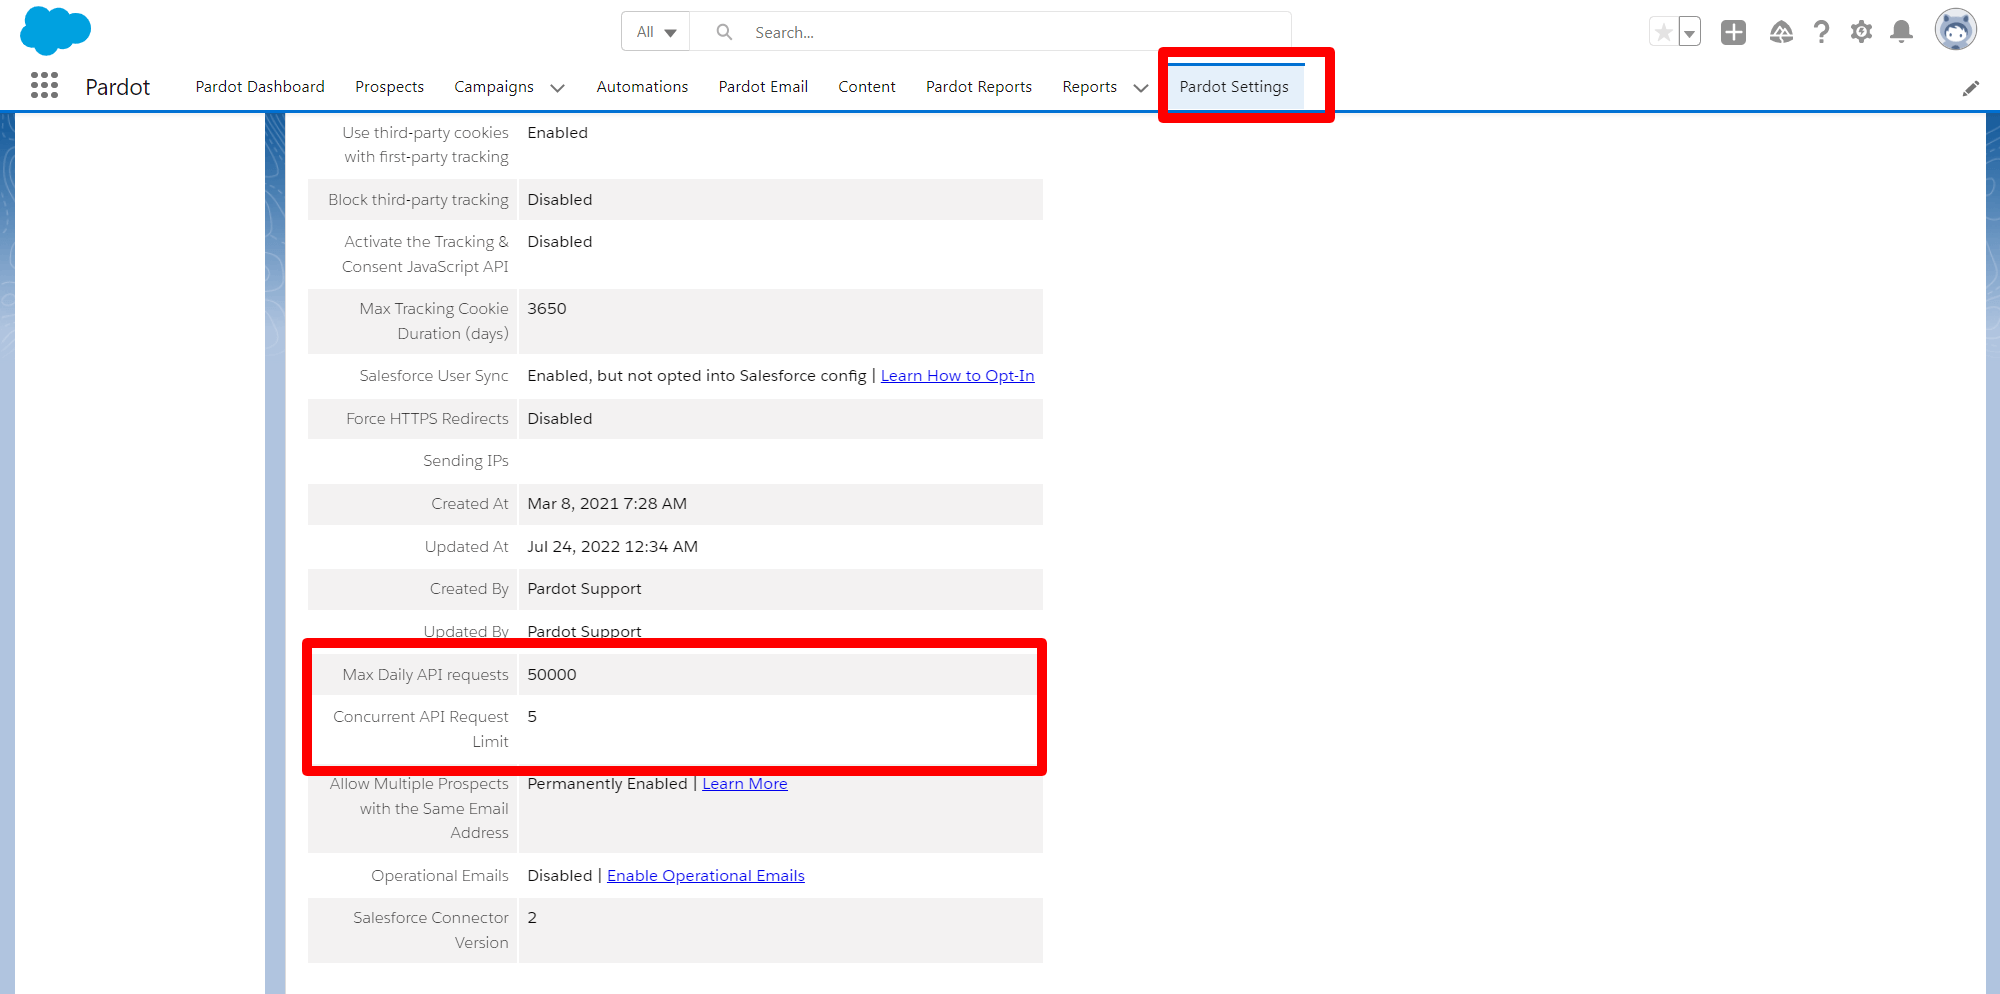Expand the favorites list dropdown arrow
2000x994 pixels.
[1689, 33]
